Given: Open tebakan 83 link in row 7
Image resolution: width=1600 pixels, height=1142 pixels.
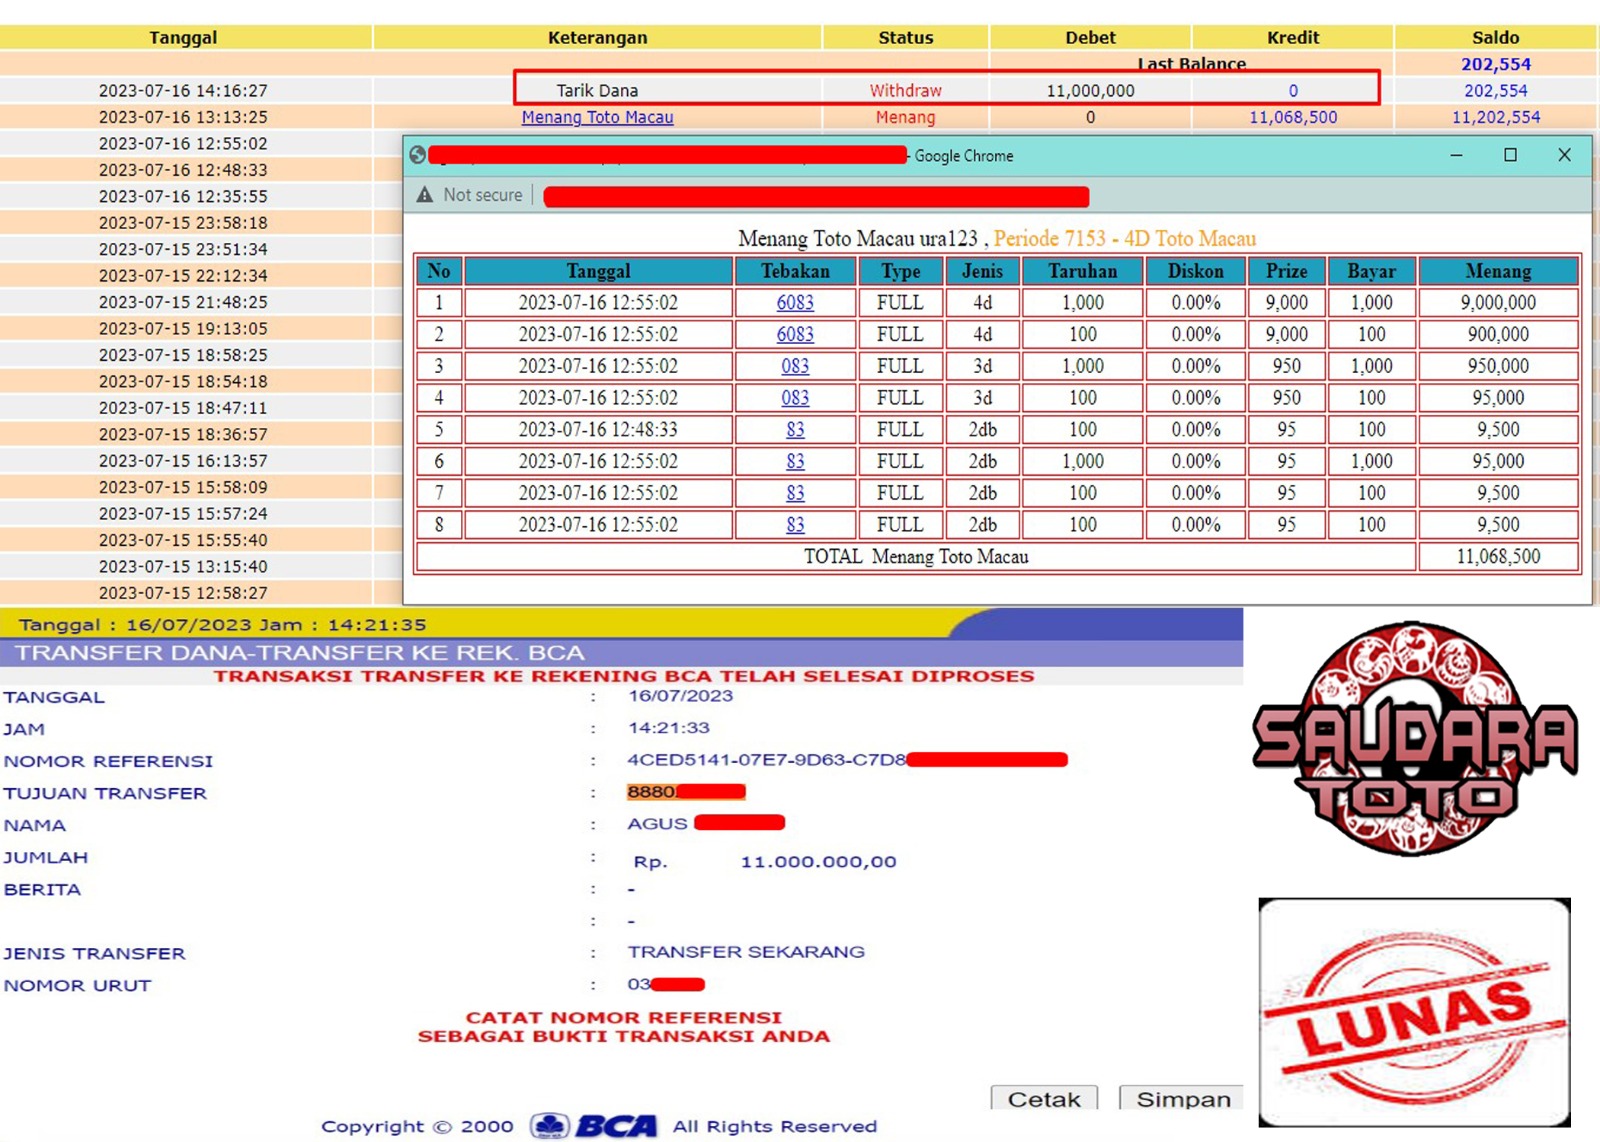Looking at the screenshot, I should click(795, 493).
